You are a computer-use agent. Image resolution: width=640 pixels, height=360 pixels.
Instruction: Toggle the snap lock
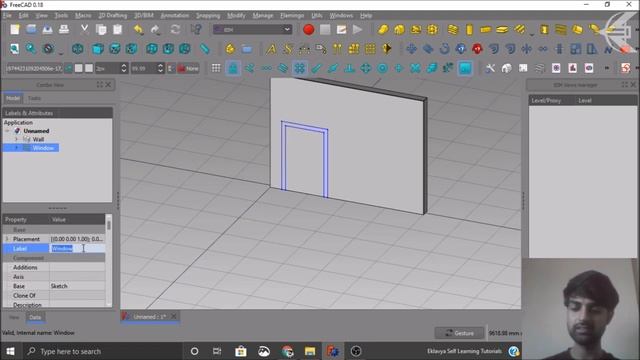point(233,68)
